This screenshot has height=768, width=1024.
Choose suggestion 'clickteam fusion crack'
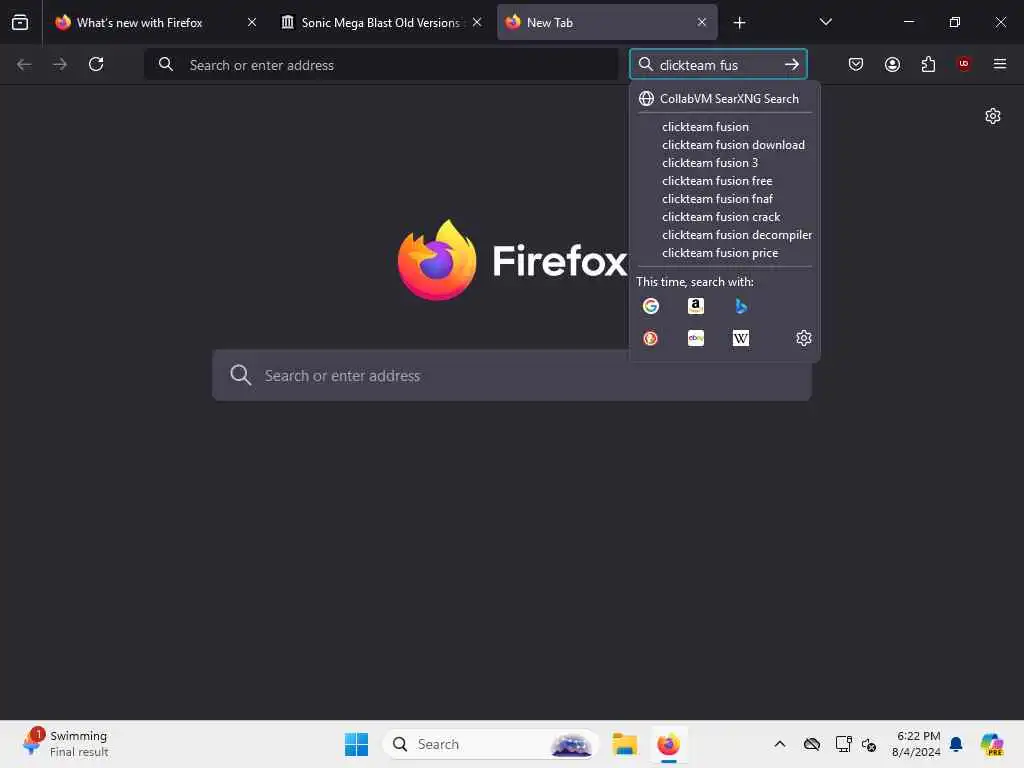pos(724,217)
